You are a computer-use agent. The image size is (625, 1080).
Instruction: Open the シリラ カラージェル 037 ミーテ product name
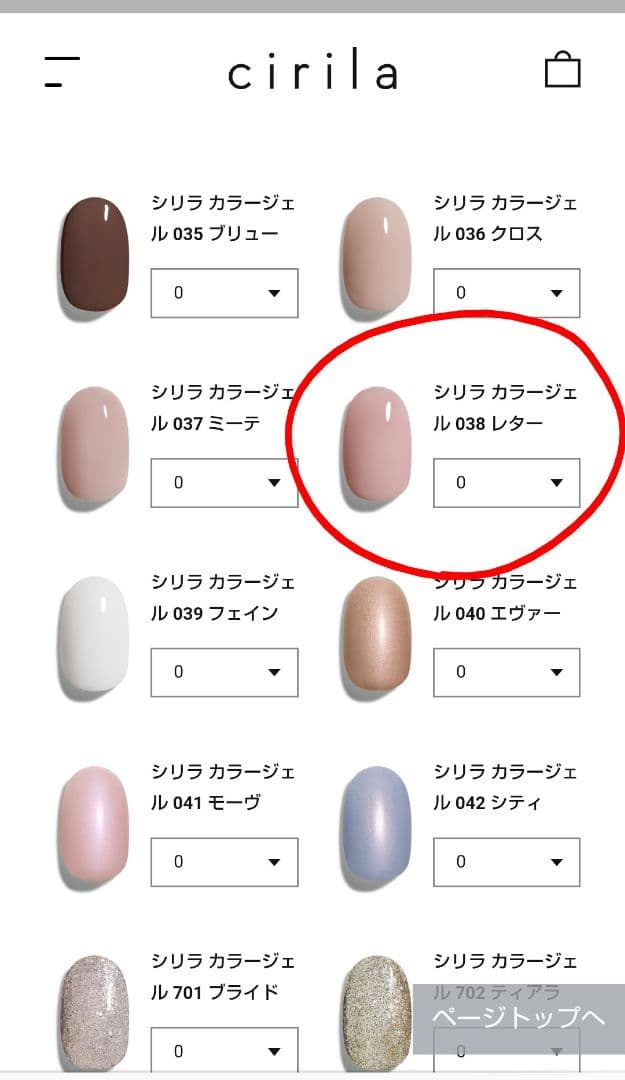click(x=223, y=408)
